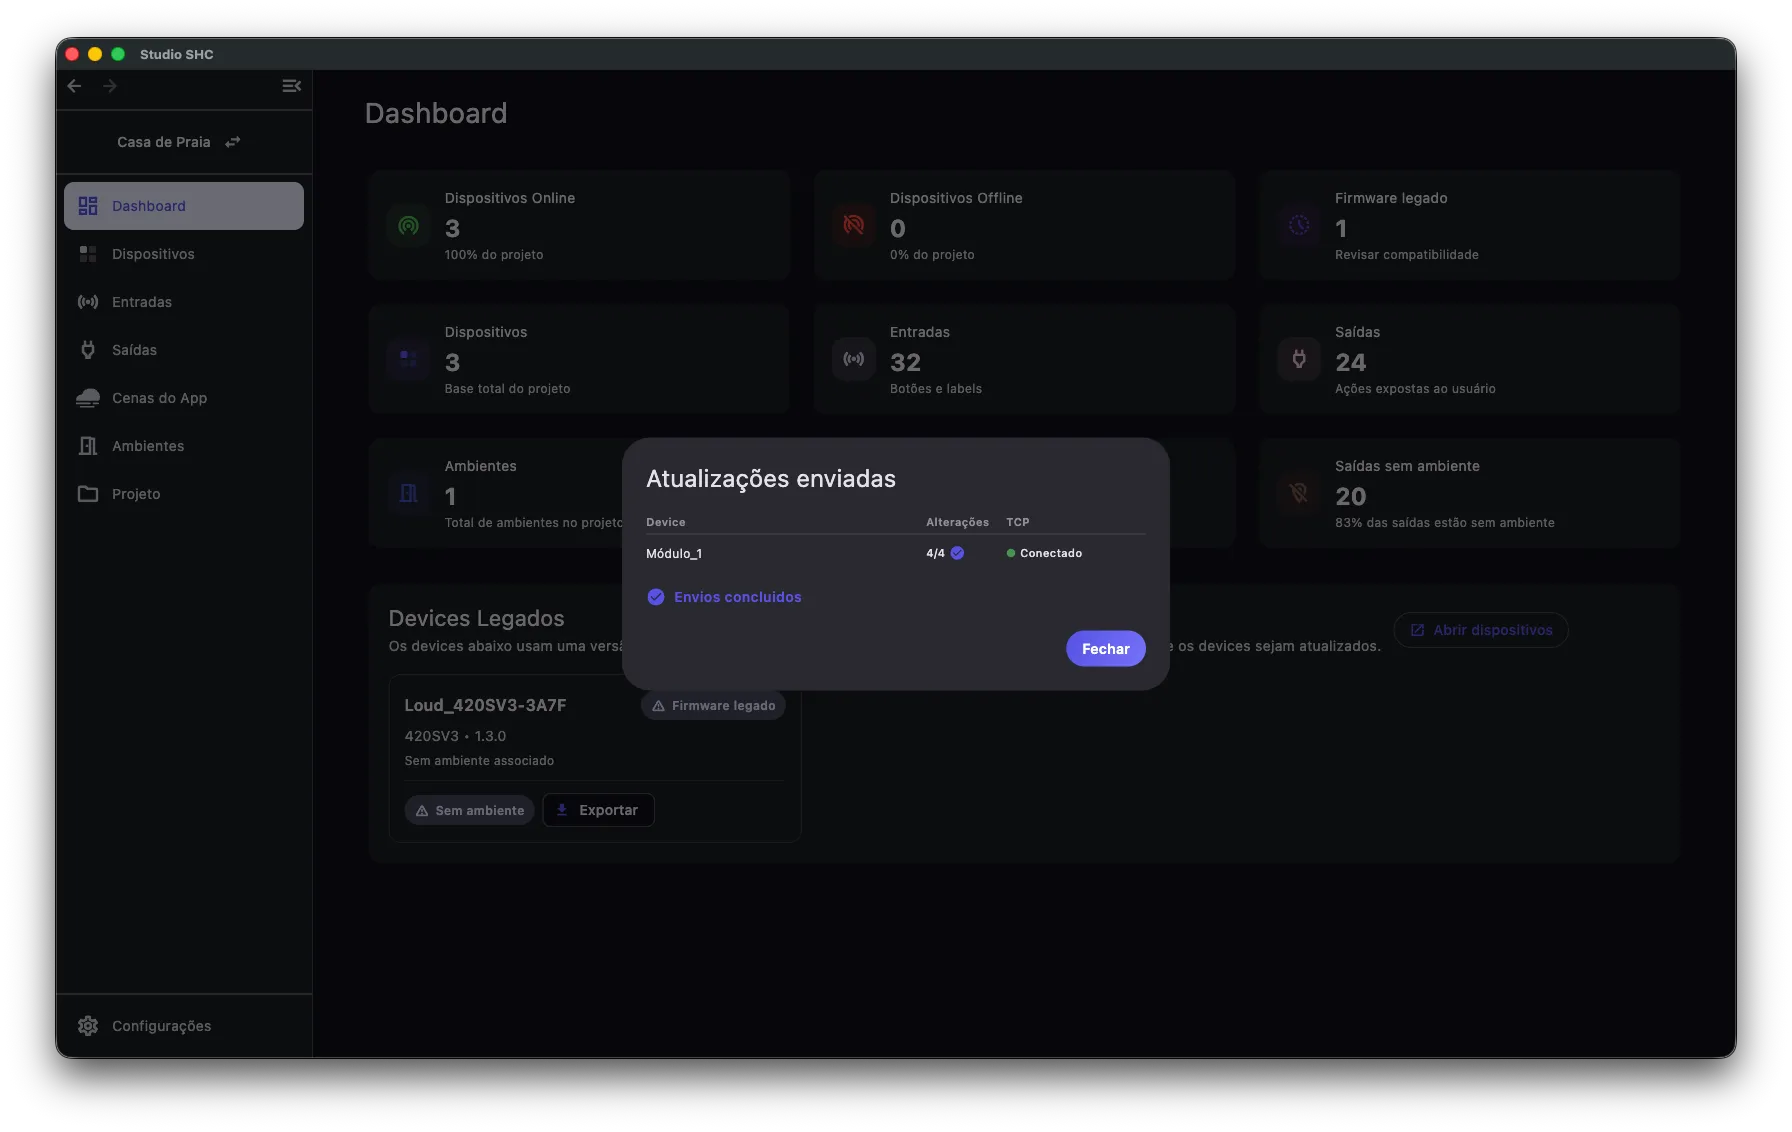This screenshot has width=1792, height=1132.
Task: Click Devices Legados section heading
Action: click(x=476, y=618)
